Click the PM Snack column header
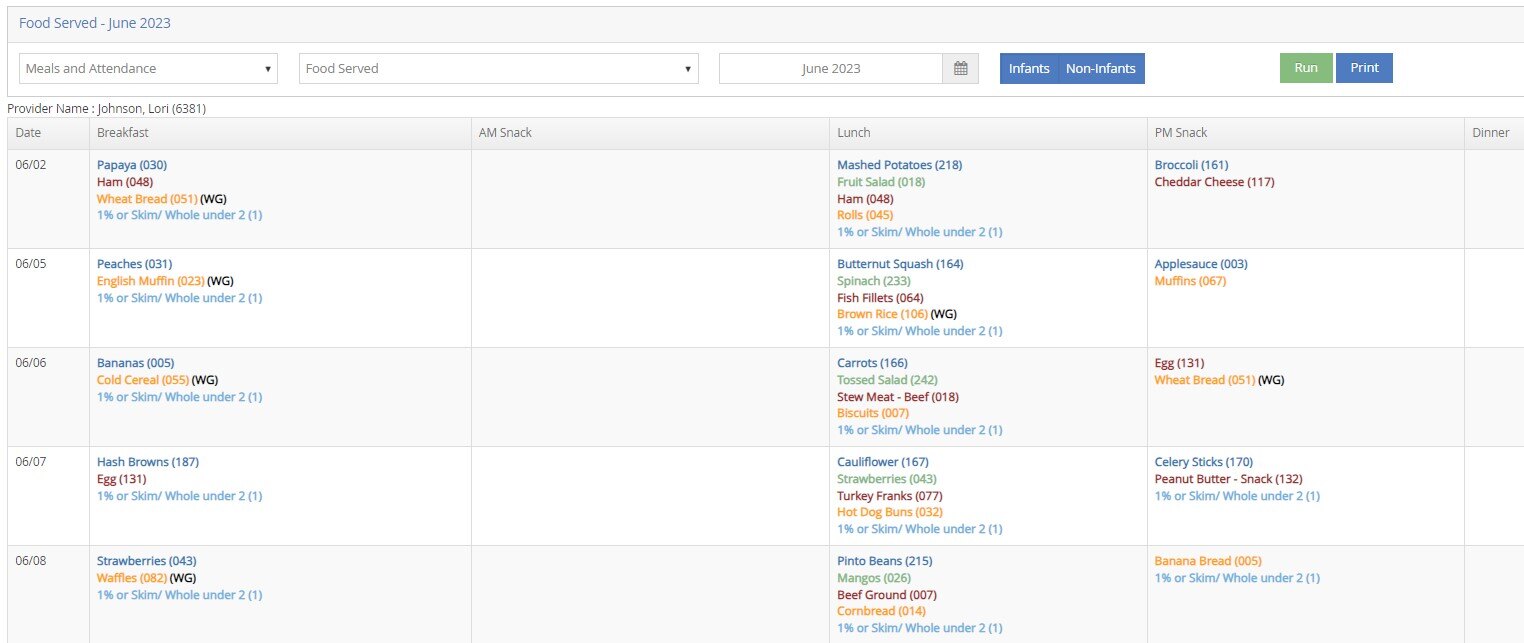Viewport: 1524px width, 643px height. (x=1181, y=133)
